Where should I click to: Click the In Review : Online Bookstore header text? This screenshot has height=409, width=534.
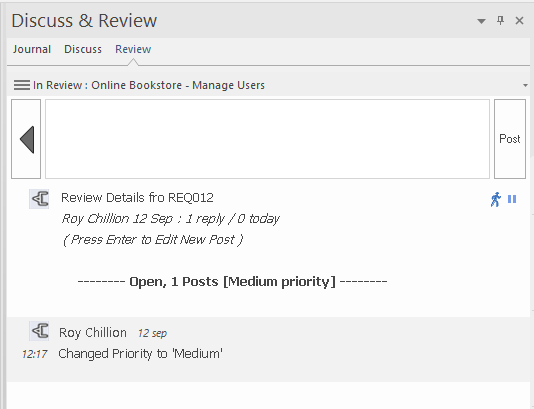tap(148, 85)
